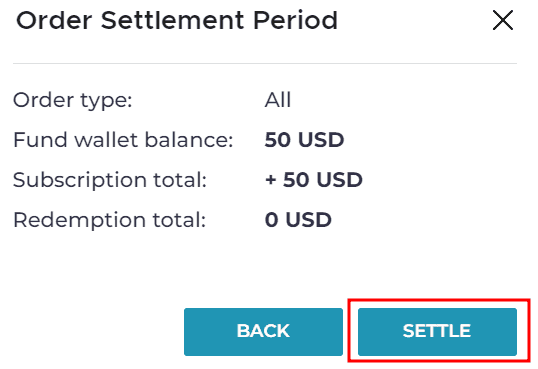The image size is (538, 369).
Task: Select the All order type value
Action: click(x=278, y=100)
